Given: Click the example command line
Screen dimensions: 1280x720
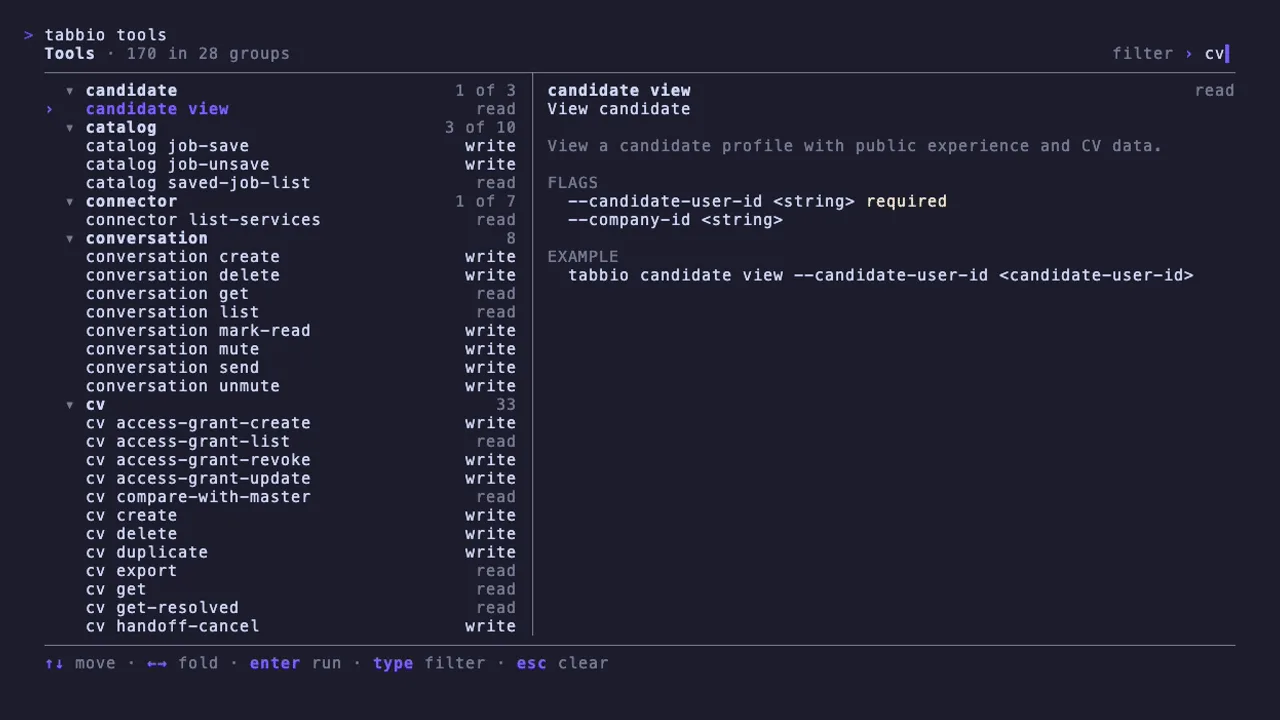Looking at the screenshot, I should (881, 276).
